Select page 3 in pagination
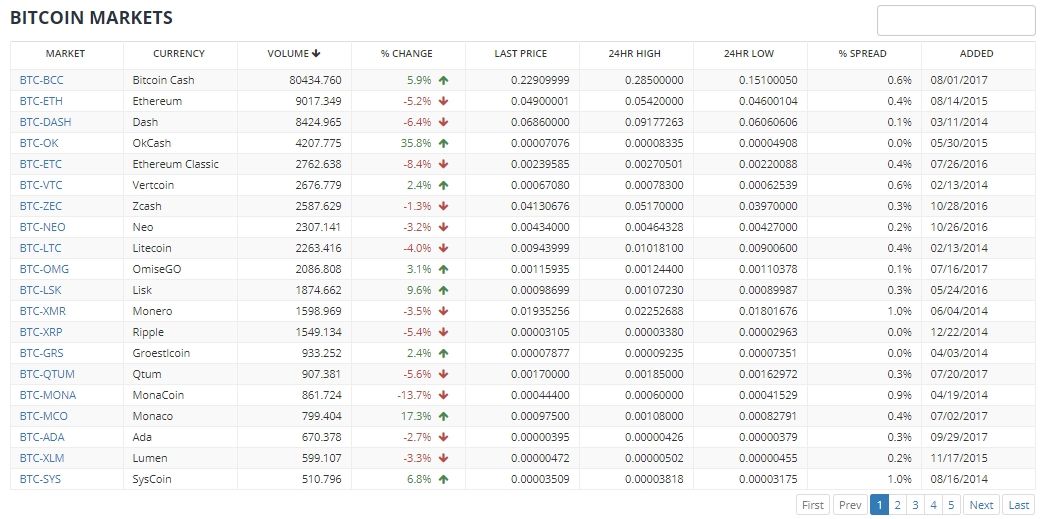This screenshot has height=519, width=1041. [x=916, y=506]
